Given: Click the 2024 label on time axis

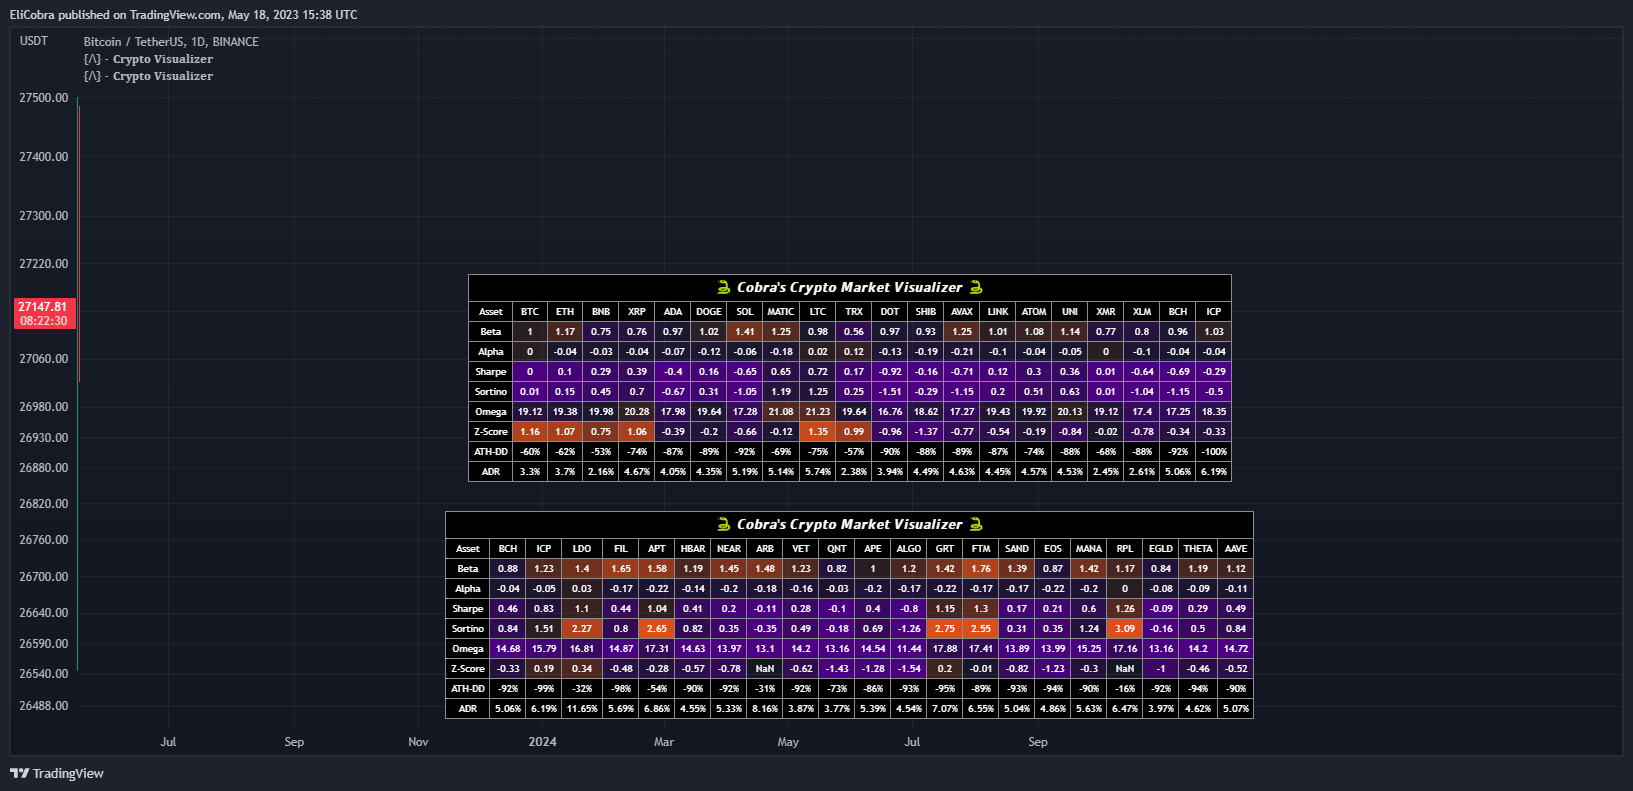Looking at the screenshot, I should point(543,742).
